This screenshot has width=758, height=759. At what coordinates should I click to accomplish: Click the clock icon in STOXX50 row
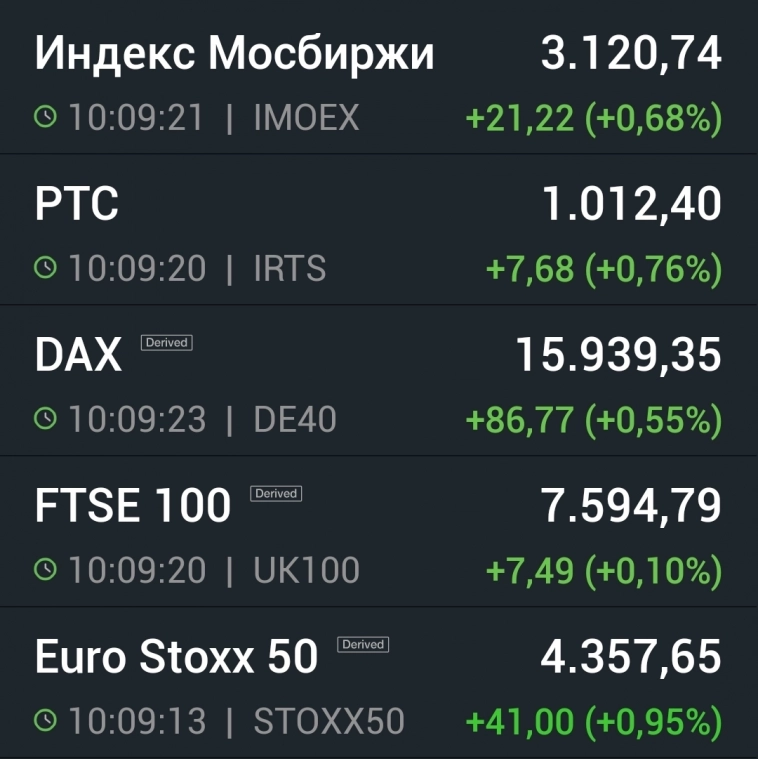pyautogui.click(x=45, y=720)
